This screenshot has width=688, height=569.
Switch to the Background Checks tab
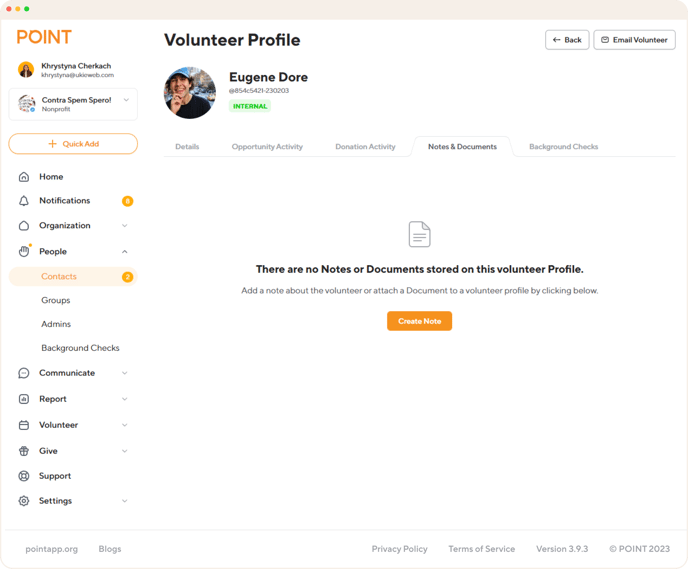[x=563, y=147]
